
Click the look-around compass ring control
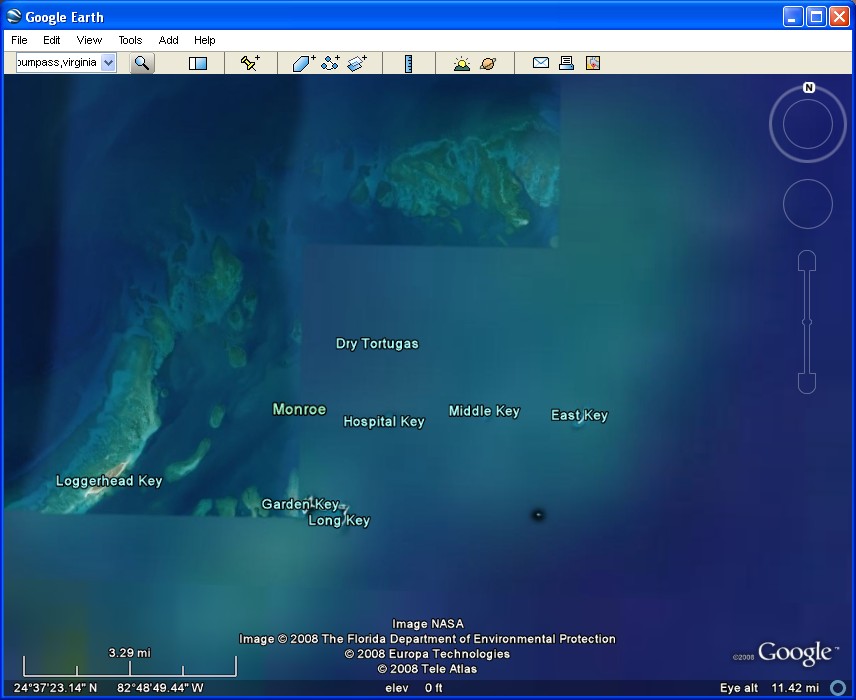[x=808, y=124]
